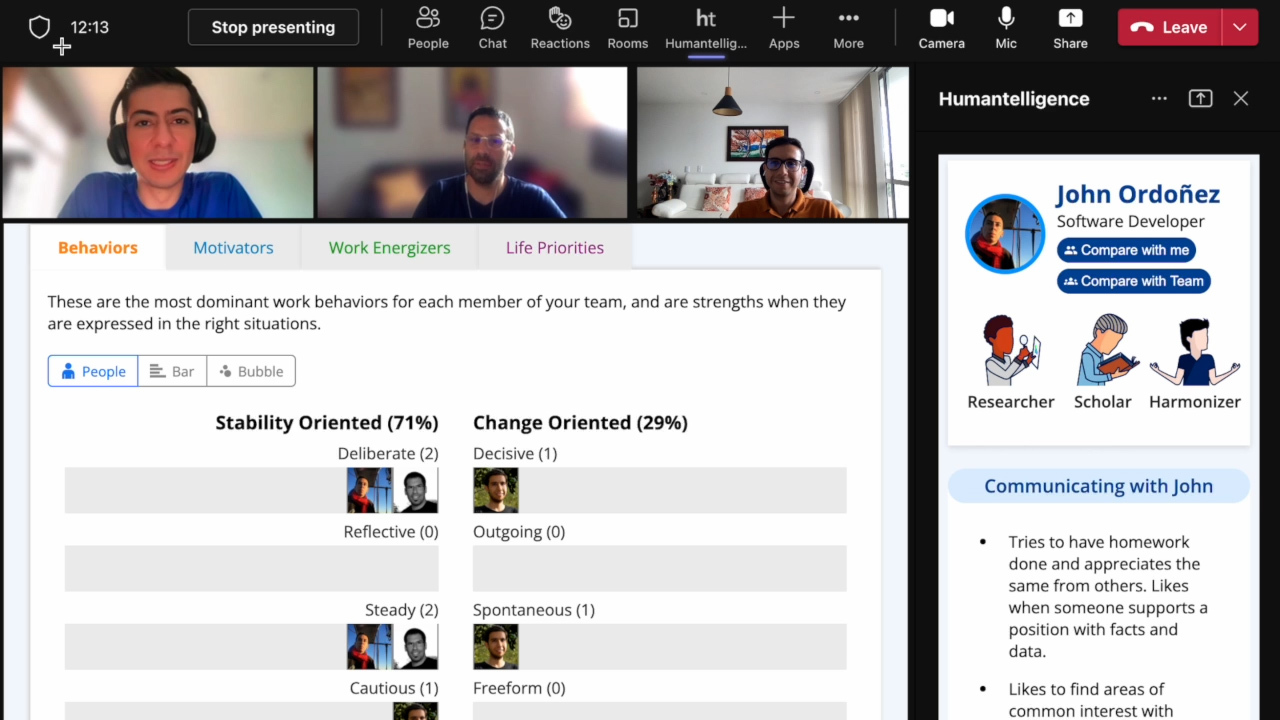This screenshot has width=1280, height=720.
Task: Select the Bar view
Action: 172,371
